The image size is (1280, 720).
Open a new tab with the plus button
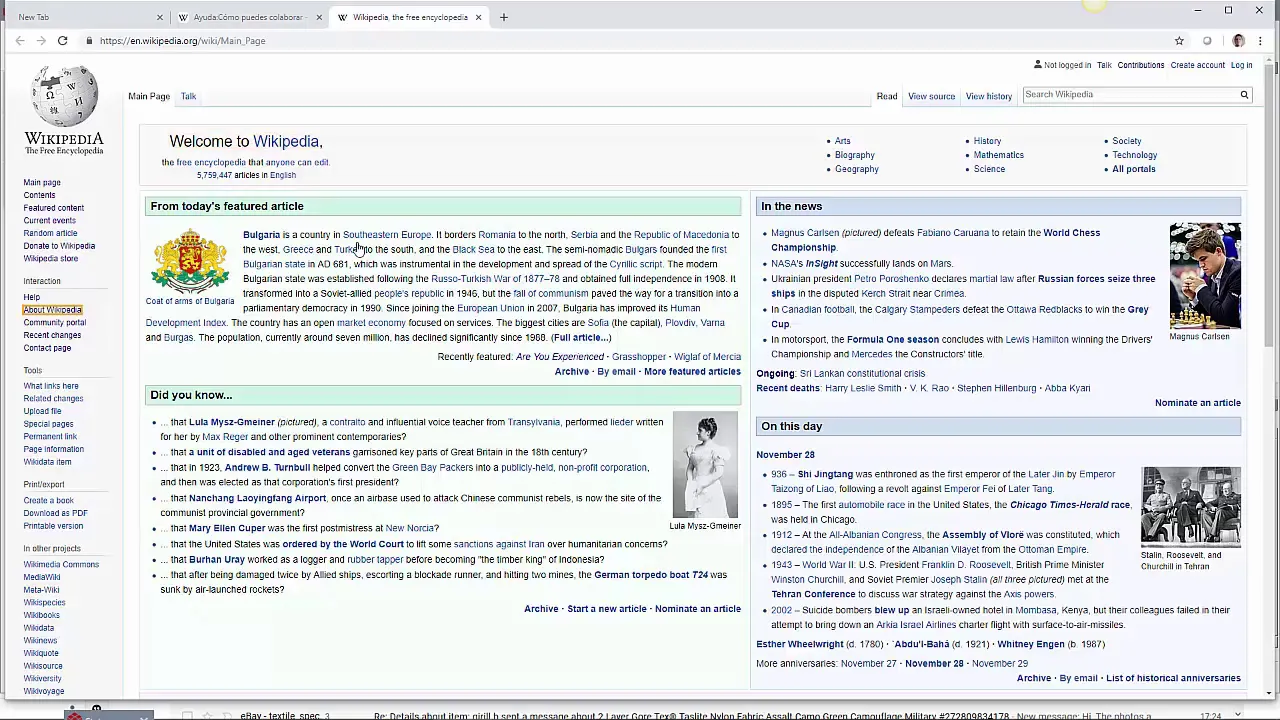(503, 17)
